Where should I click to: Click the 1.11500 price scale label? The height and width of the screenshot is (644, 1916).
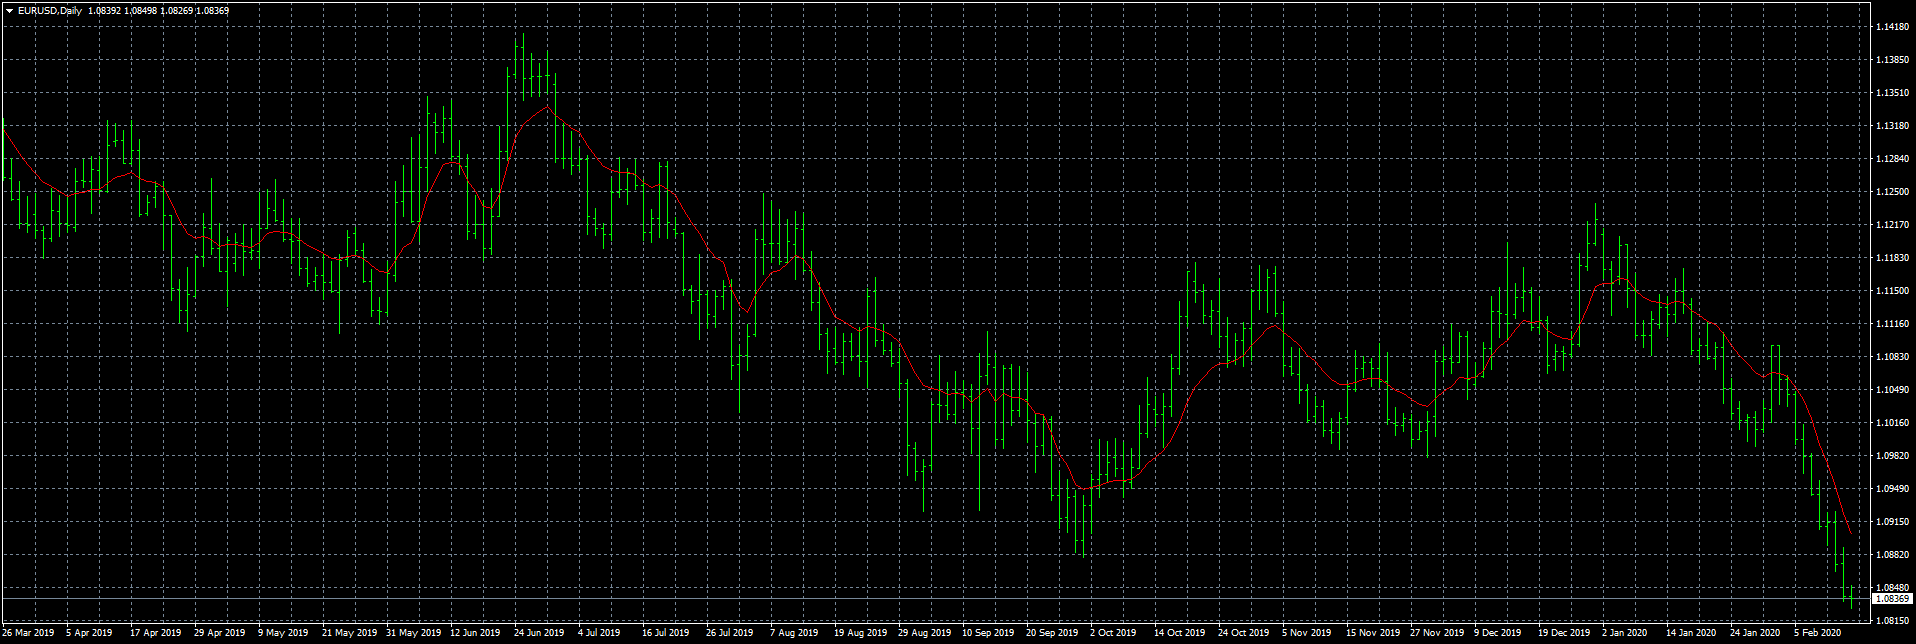pyautogui.click(x=1892, y=291)
